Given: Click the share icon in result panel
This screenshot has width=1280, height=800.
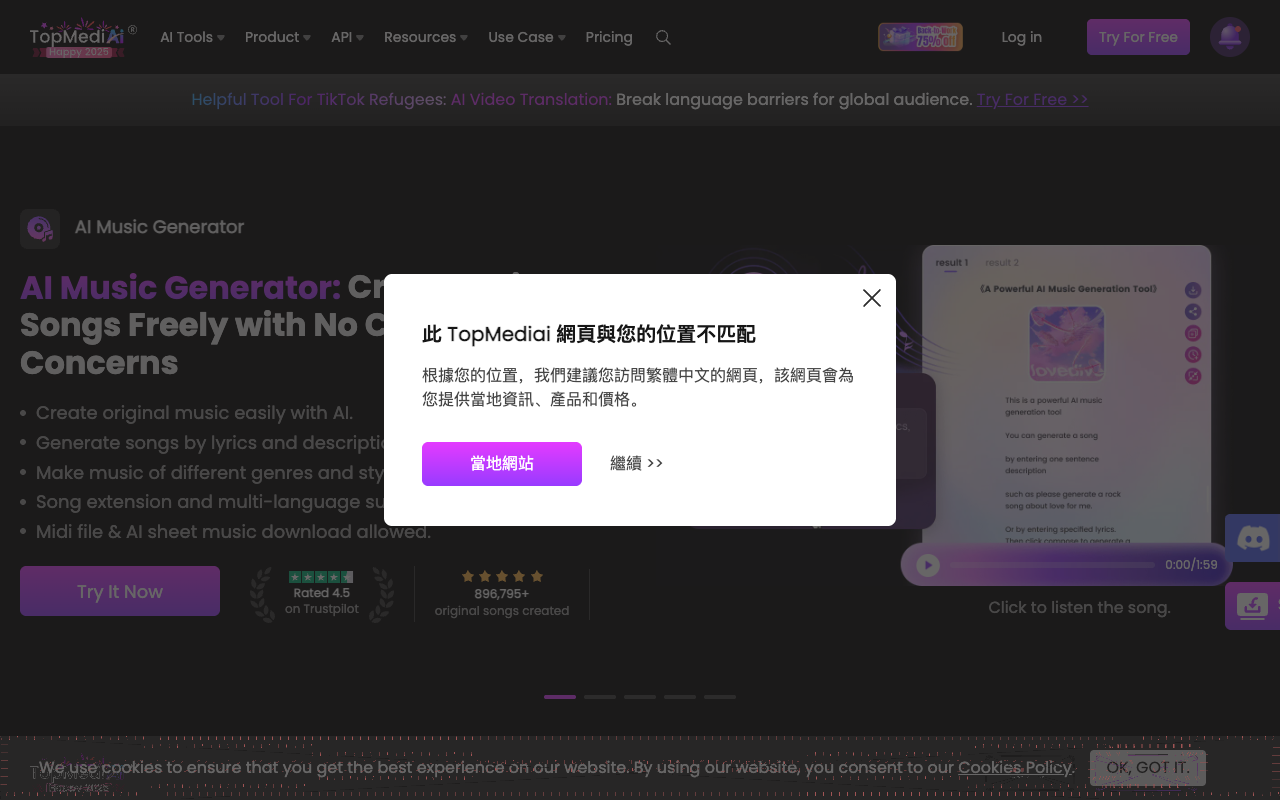Looking at the screenshot, I should pos(1193,312).
